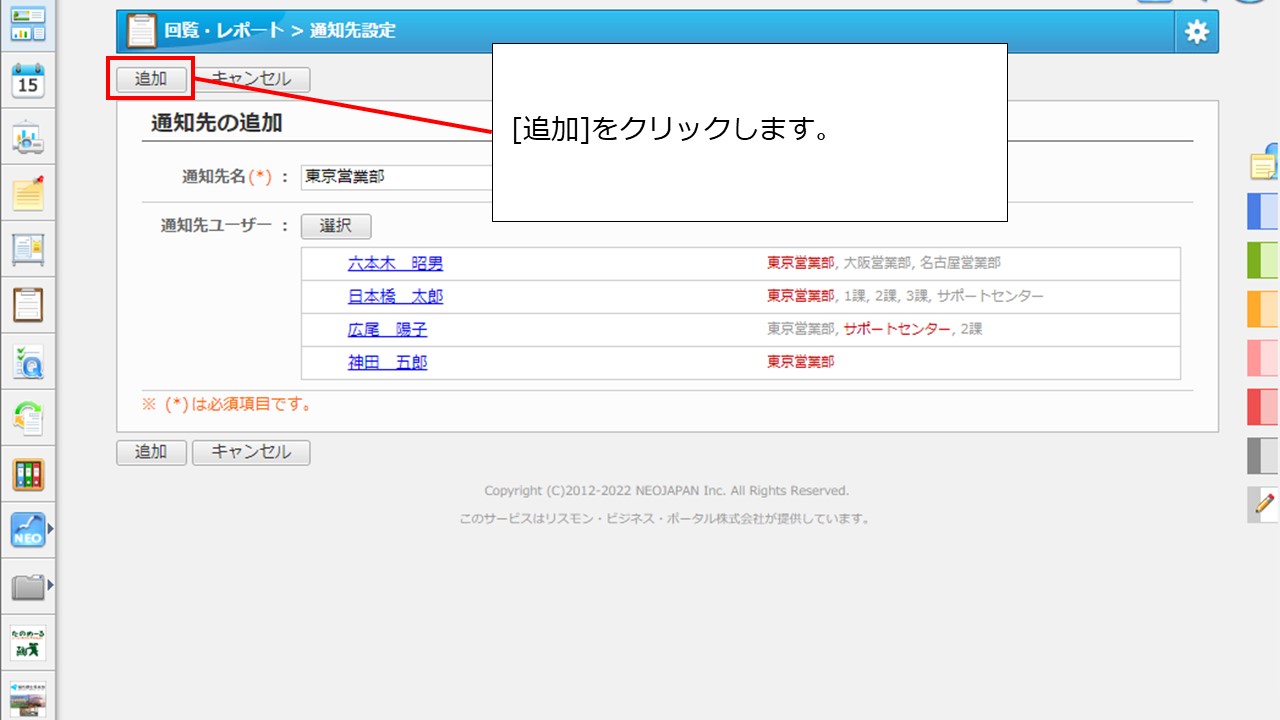Image resolution: width=1280 pixels, height=720 pixels.
Task: Click the 通知先名 text field containing 東京営業部
Action: tap(397, 177)
